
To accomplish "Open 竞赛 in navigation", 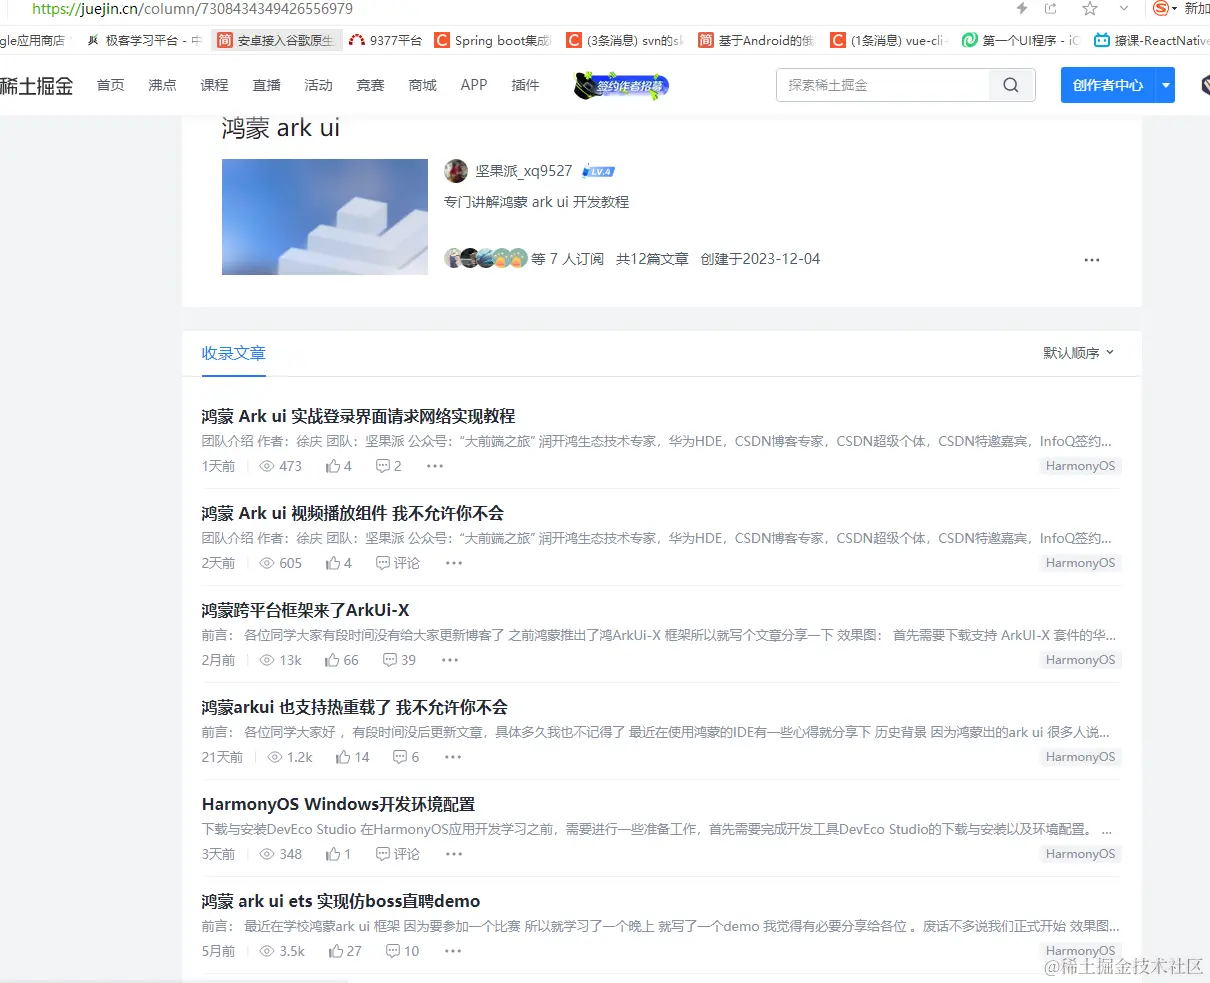I will (x=370, y=85).
